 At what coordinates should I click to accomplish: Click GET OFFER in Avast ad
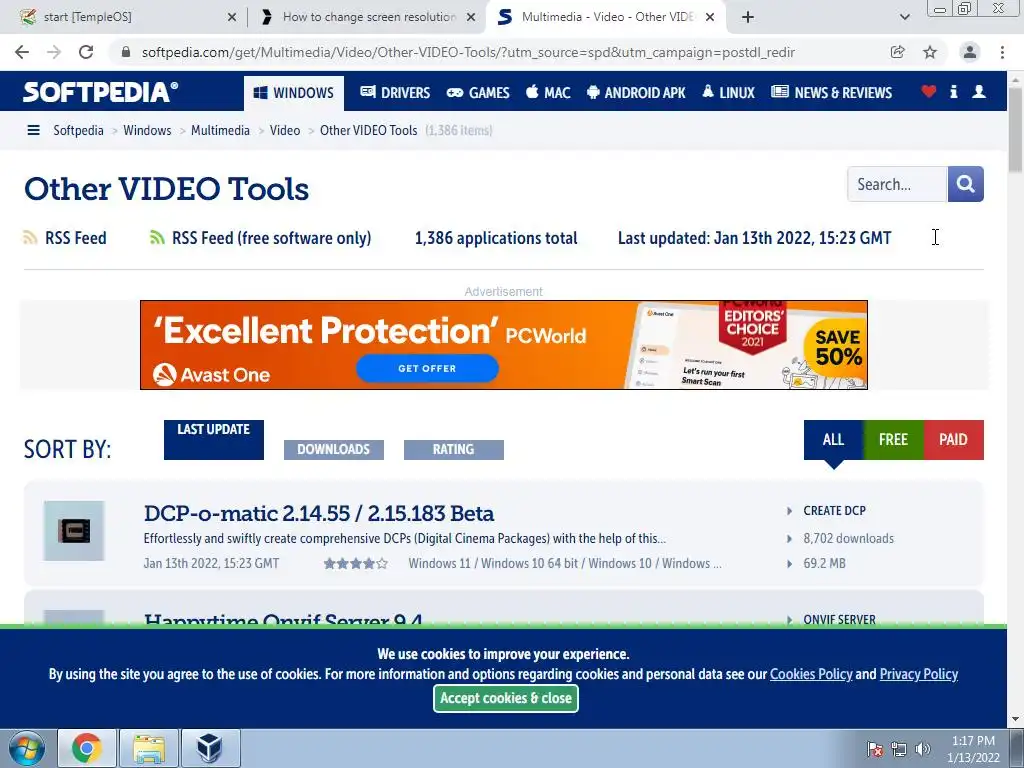coord(427,368)
